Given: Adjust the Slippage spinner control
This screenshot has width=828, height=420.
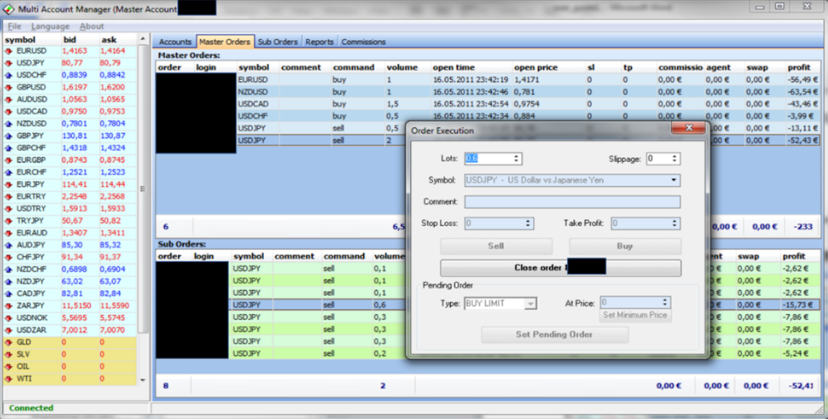Looking at the screenshot, I should (x=675, y=158).
